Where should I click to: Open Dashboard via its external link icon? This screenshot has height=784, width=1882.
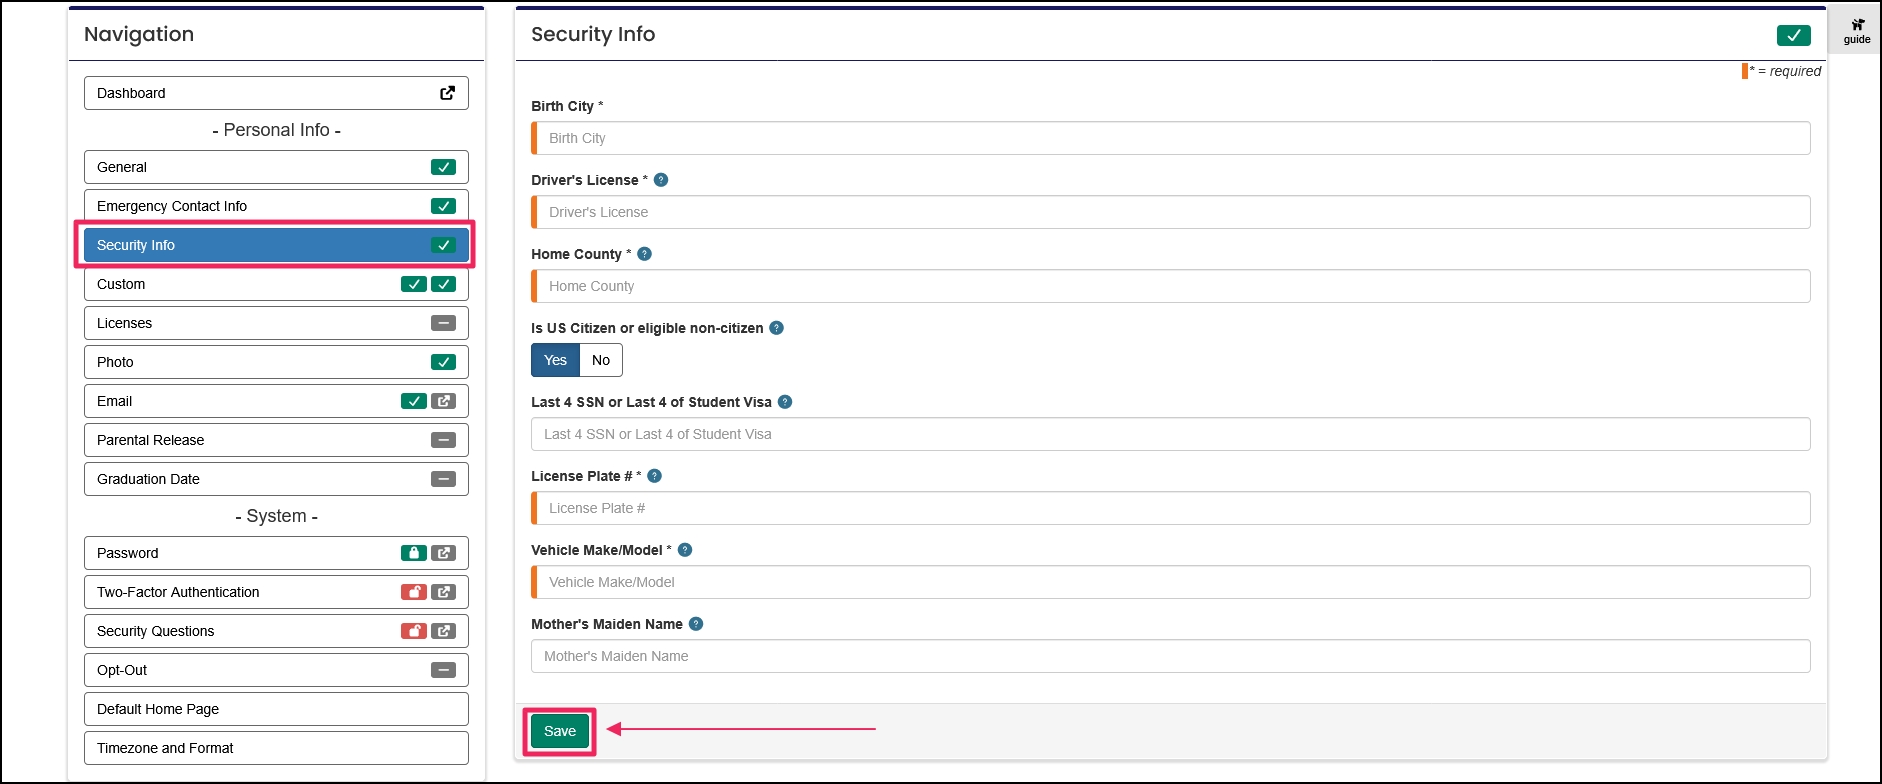point(447,92)
